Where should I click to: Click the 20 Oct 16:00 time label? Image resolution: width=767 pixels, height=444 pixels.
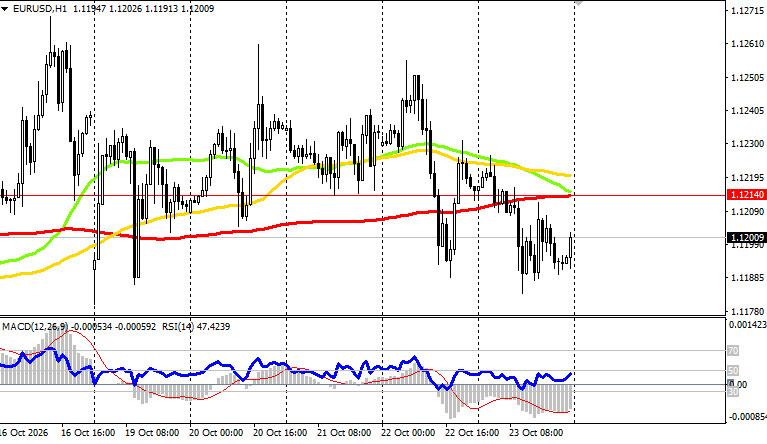(280, 433)
